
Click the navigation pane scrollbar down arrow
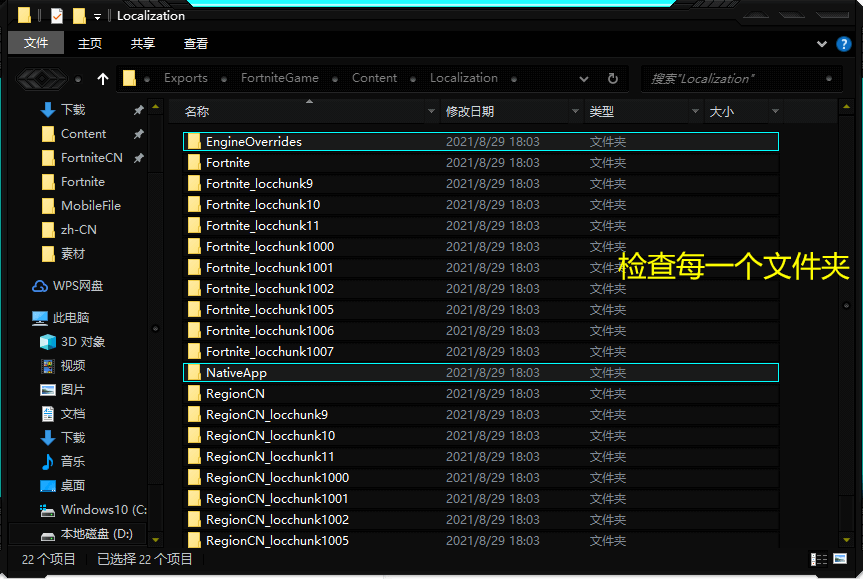point(156,540)
